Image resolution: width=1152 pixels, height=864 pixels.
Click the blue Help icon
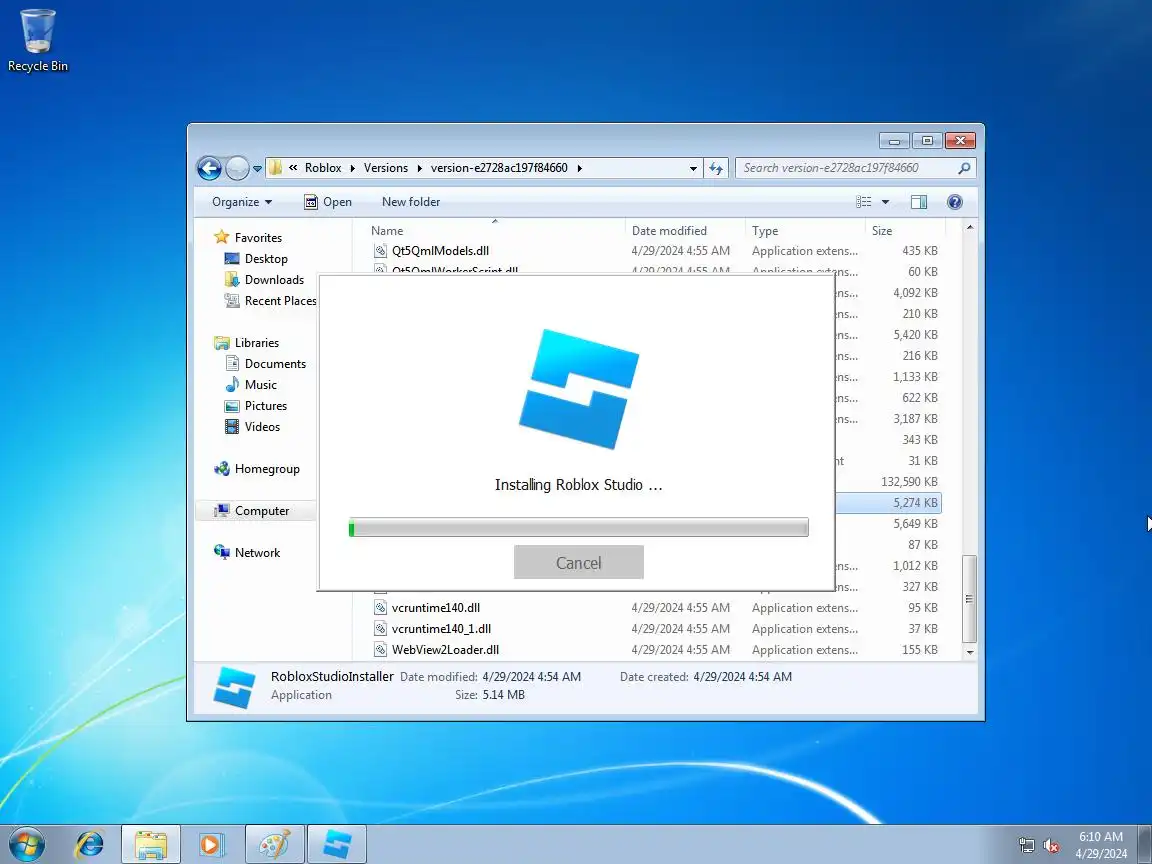coord(954,202)
